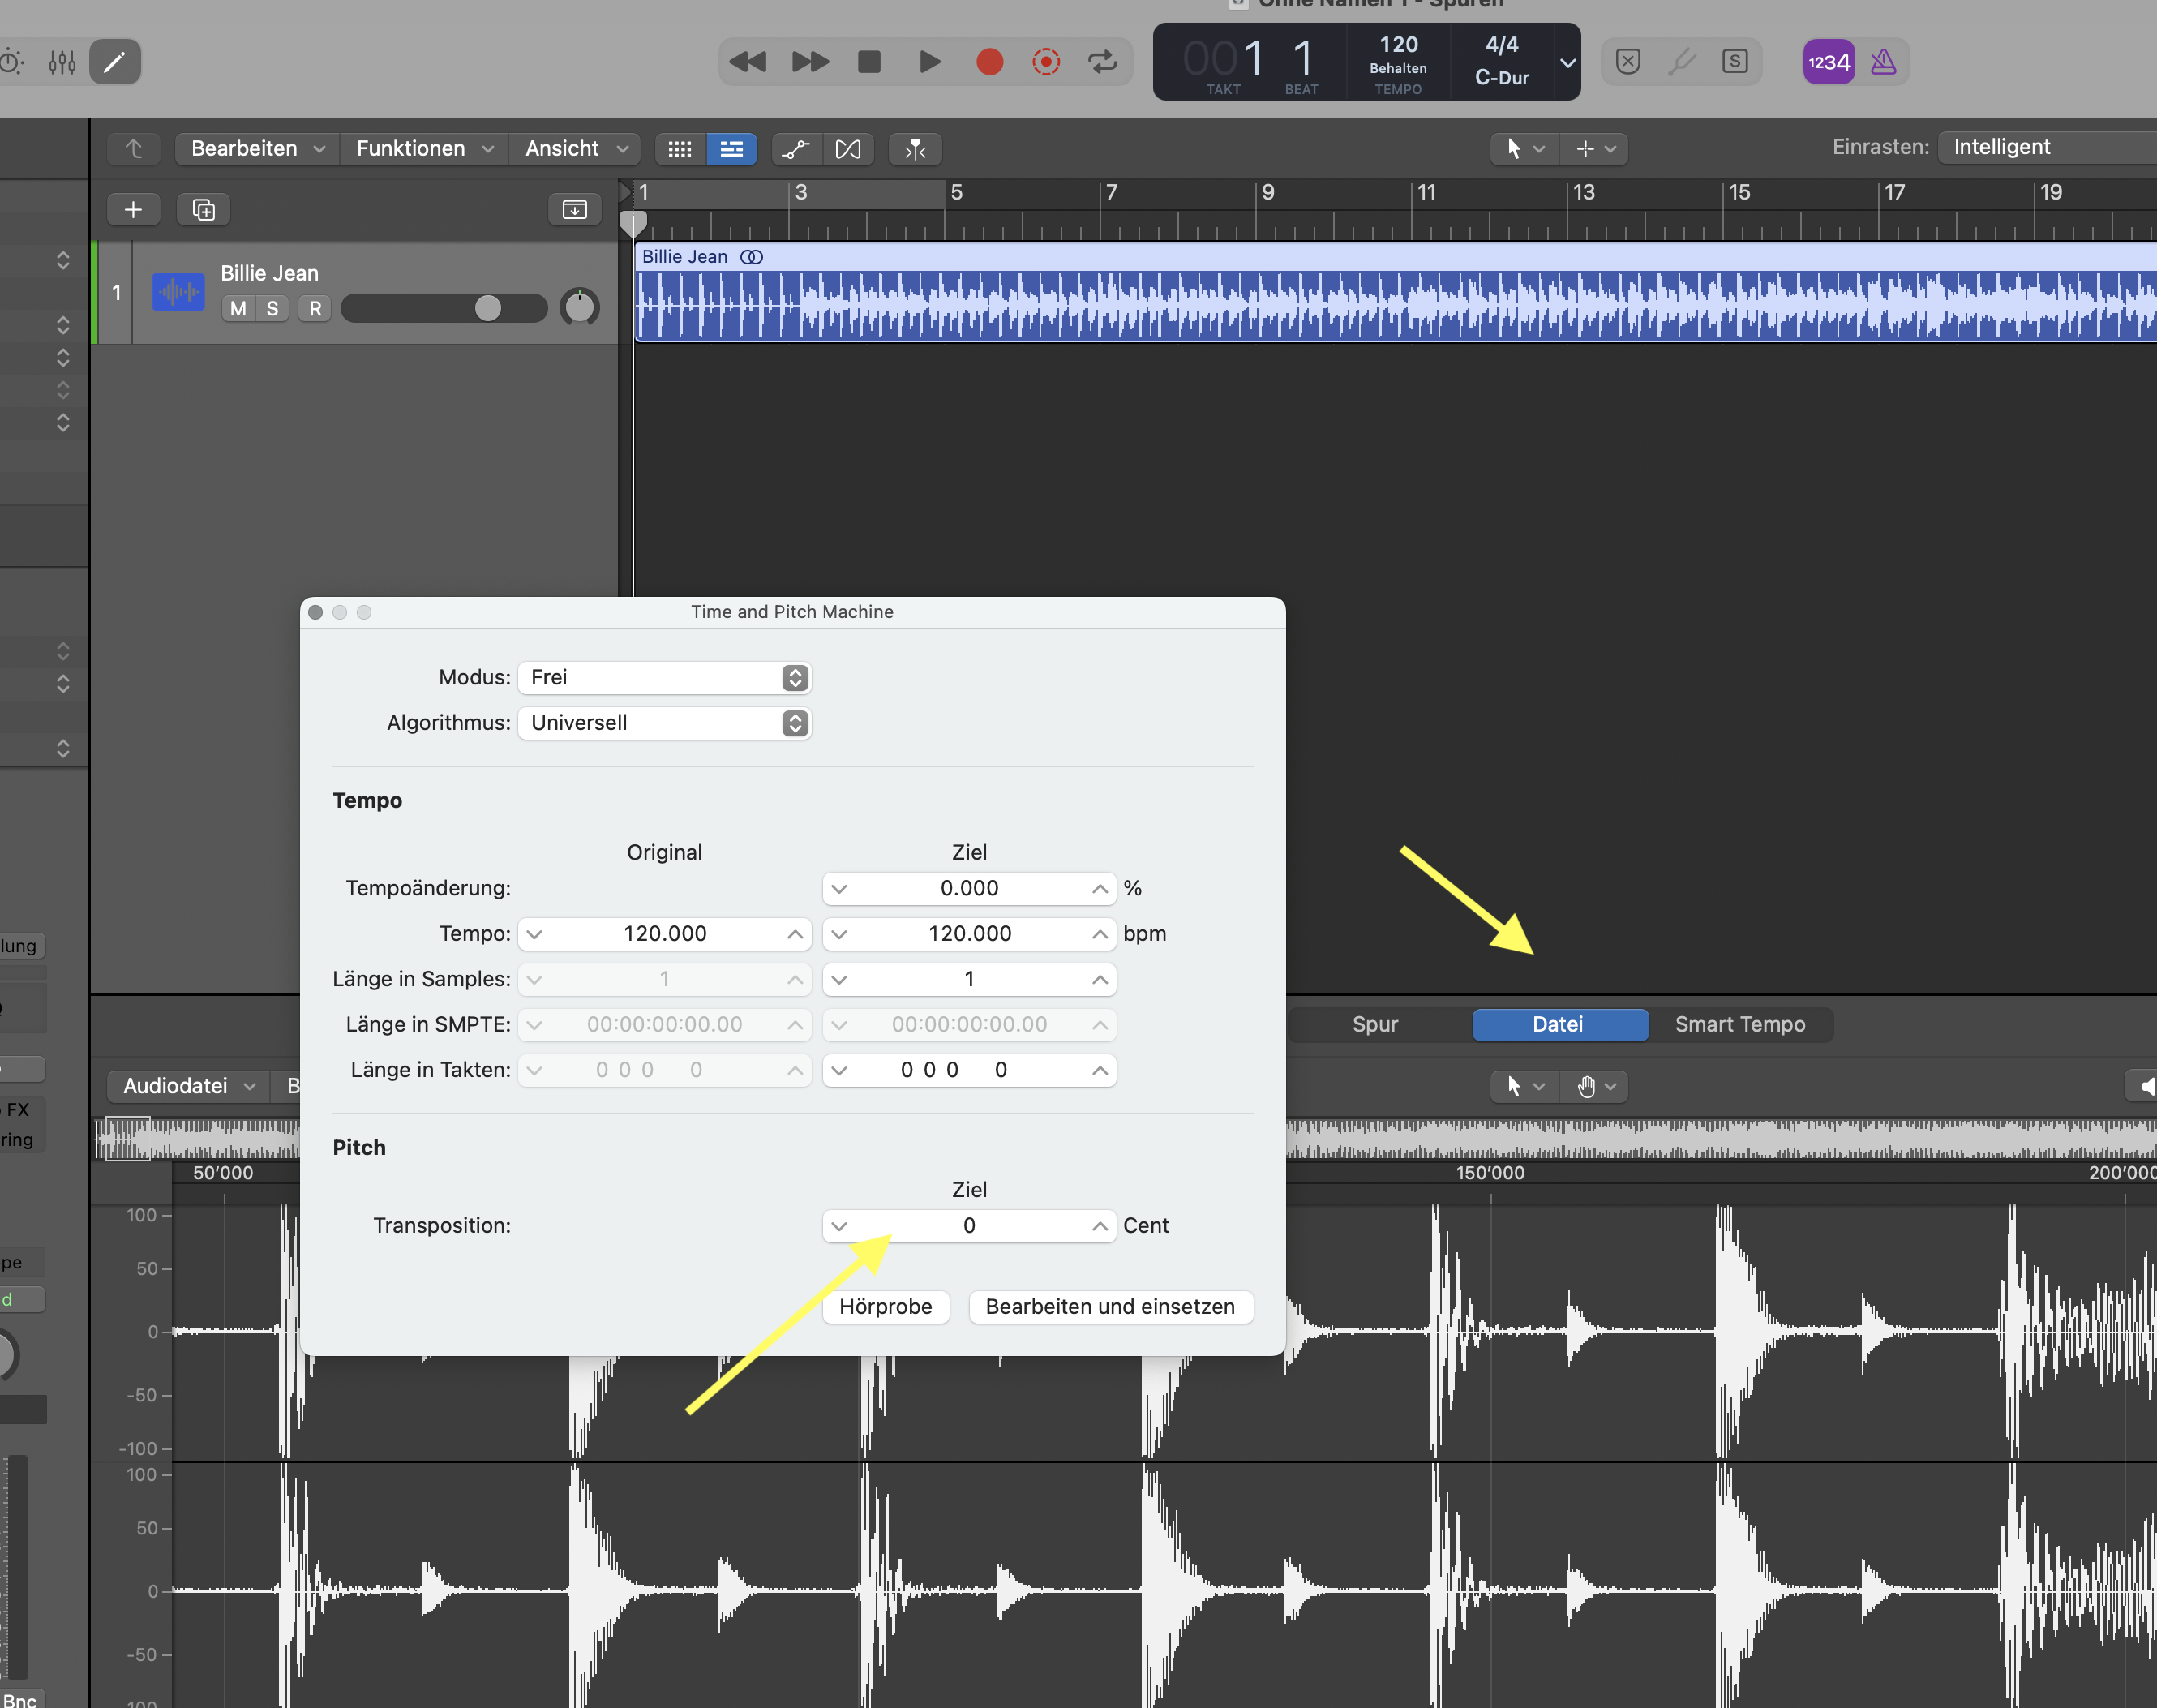Toggle the Editors pencil button
This screenshot has height=1708, width=2157.
click(115, 62)
